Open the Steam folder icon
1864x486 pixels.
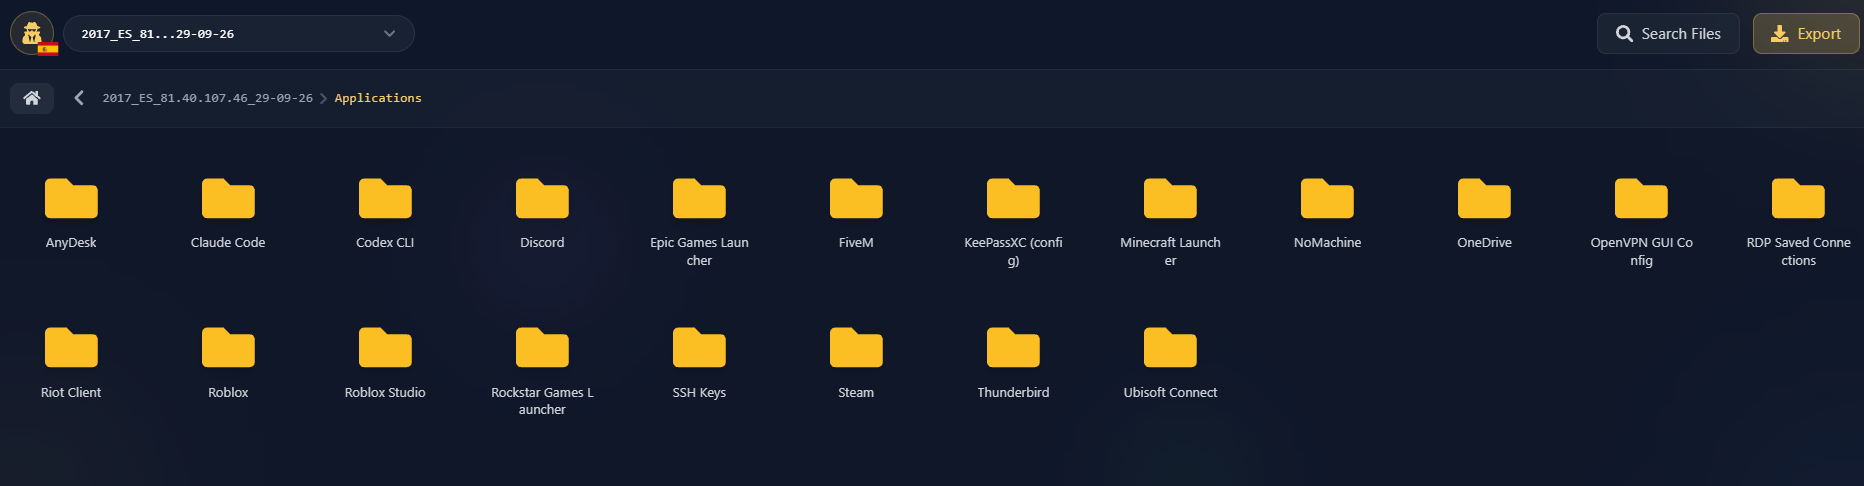[x=856, y=347]
